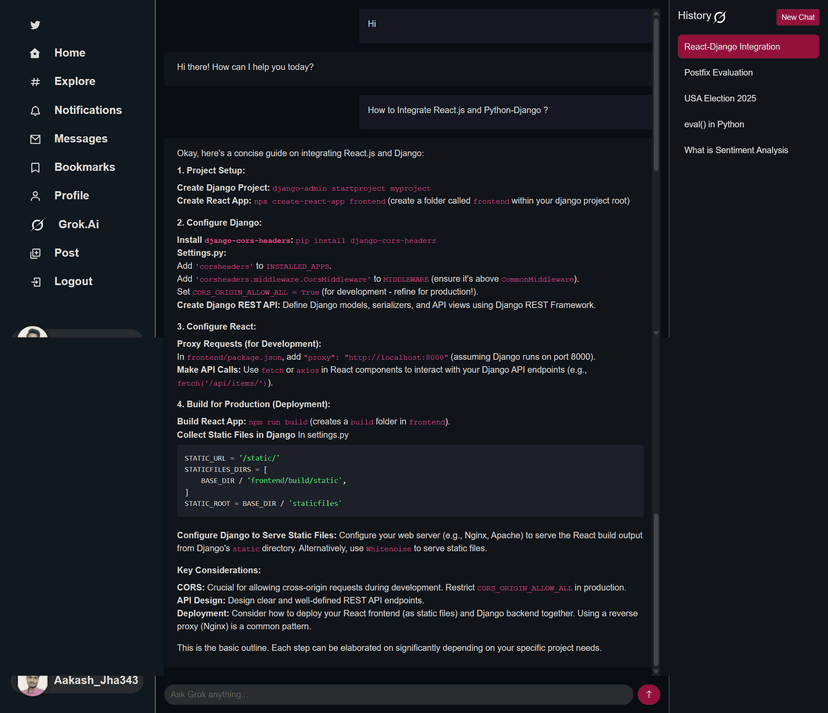Open Home via the house icon
This screenshot has width=828, height=713.
tap(36, 54)
